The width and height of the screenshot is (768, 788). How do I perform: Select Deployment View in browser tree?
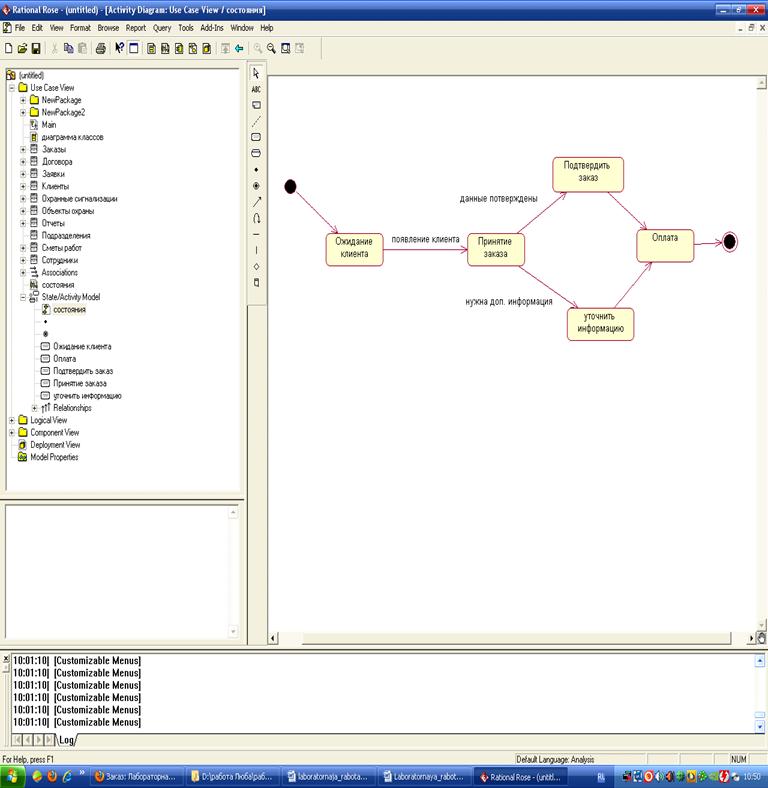point(55,445)
